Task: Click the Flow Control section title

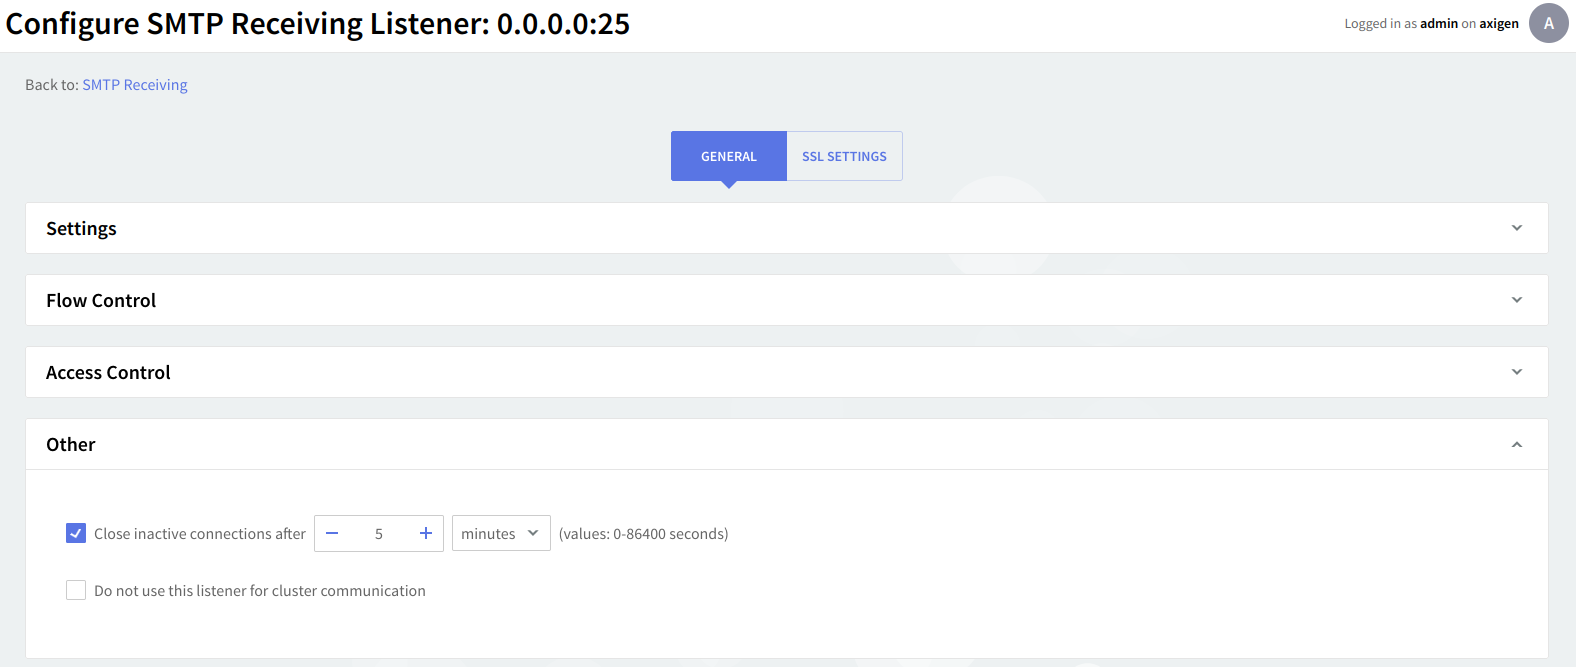Action: point(101,301)
